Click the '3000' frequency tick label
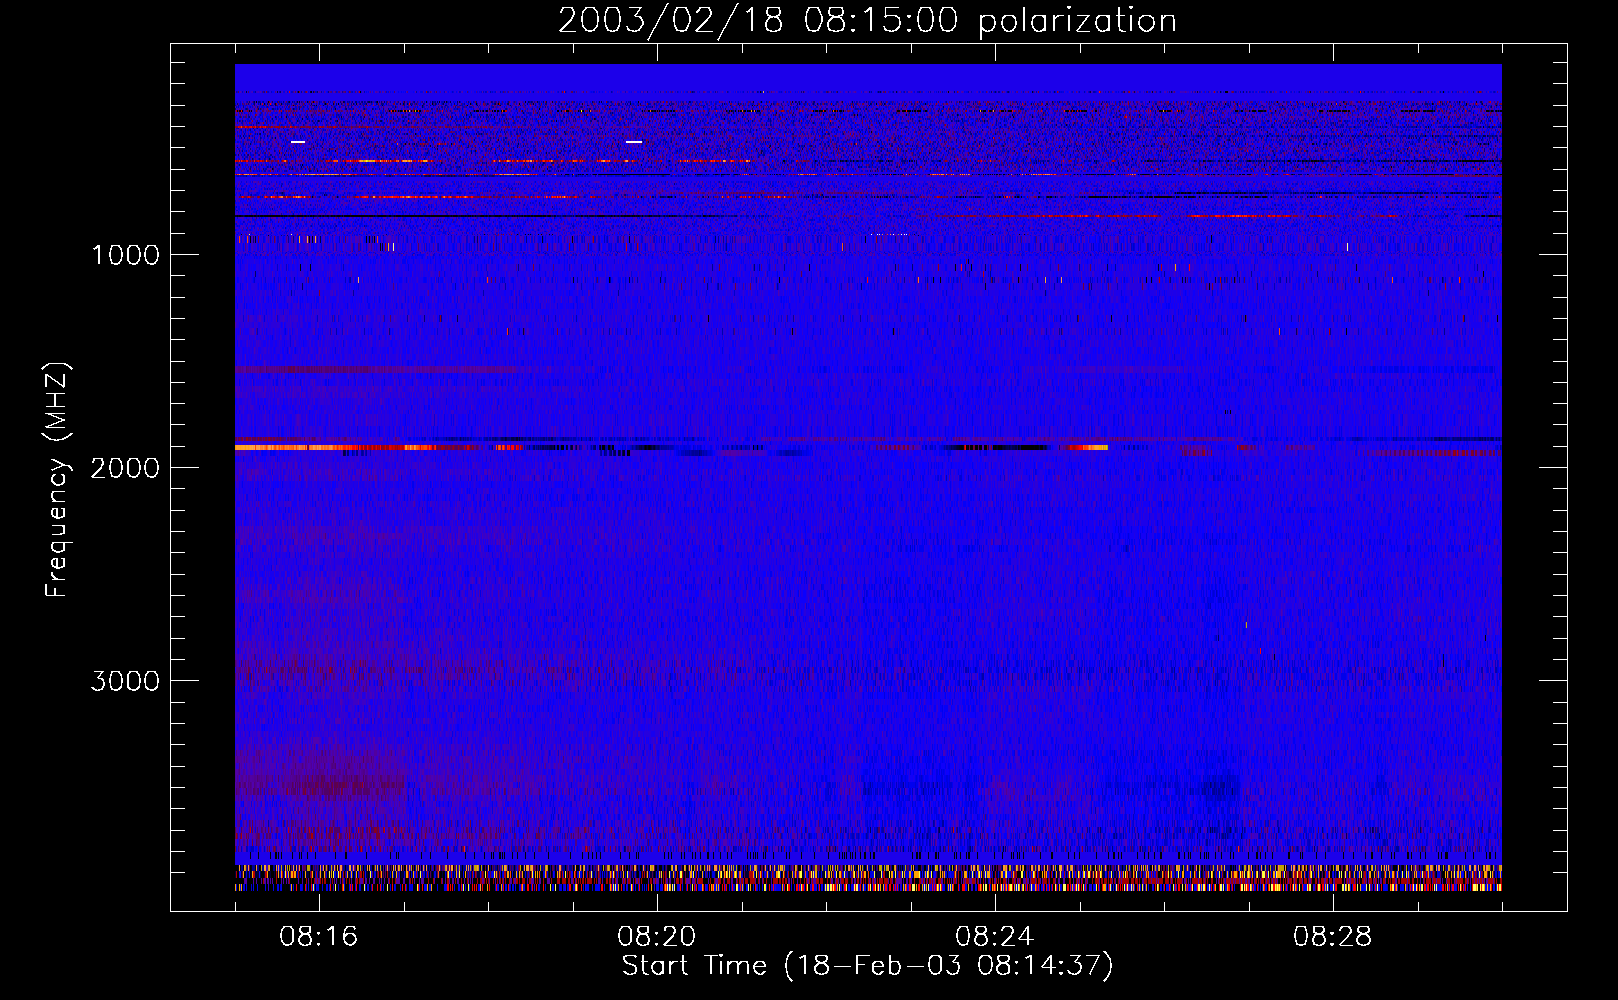Image resolution: width=1618 pixels, height=1000 pixels. pos(125,681)
